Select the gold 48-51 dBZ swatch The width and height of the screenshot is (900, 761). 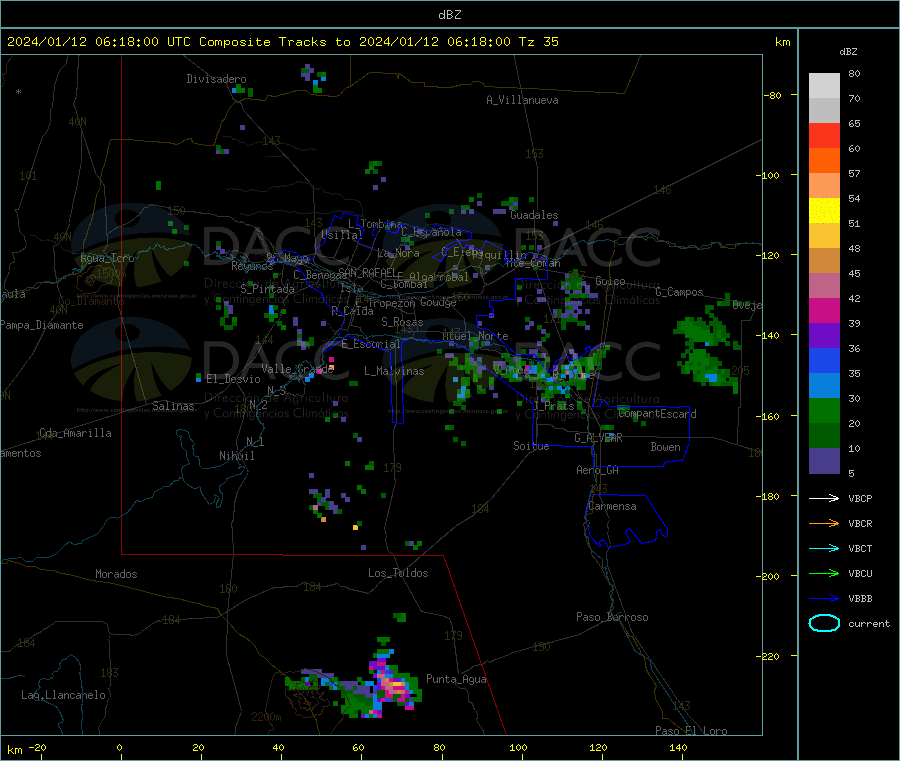tap(824, 236)
